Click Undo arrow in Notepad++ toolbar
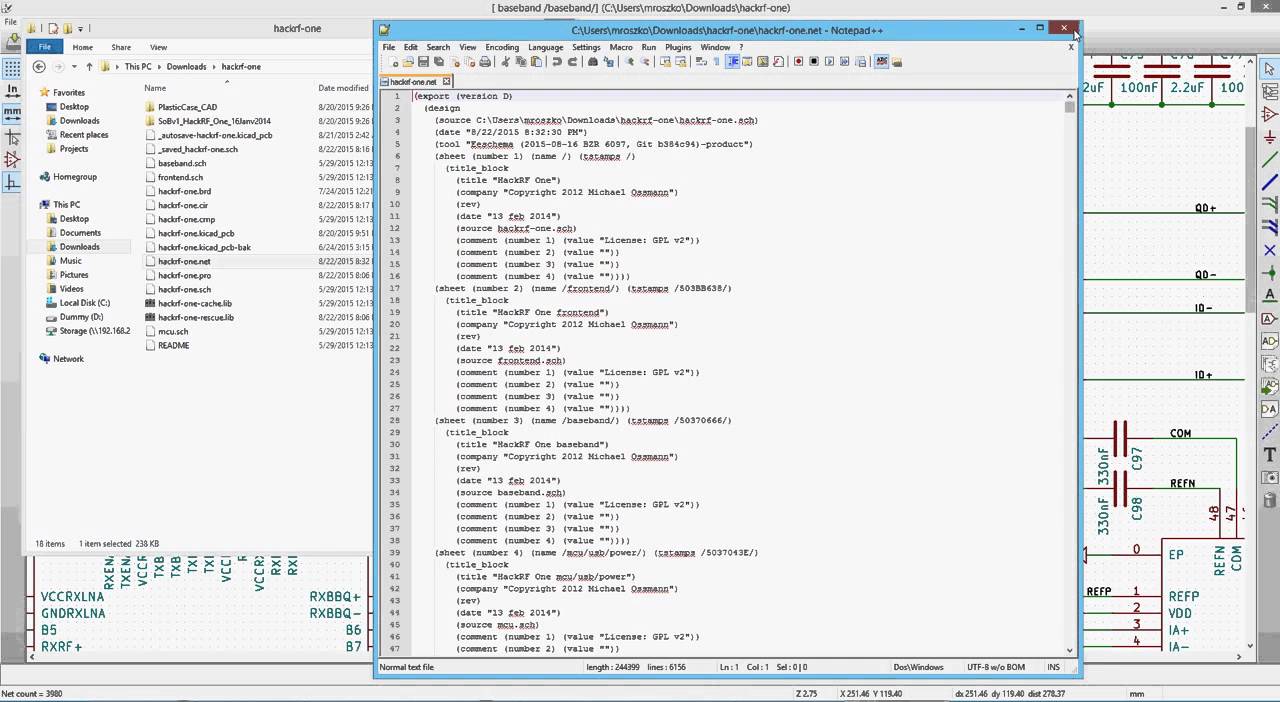The height and width of the screenshot is (702, 1280). point(557,62)
